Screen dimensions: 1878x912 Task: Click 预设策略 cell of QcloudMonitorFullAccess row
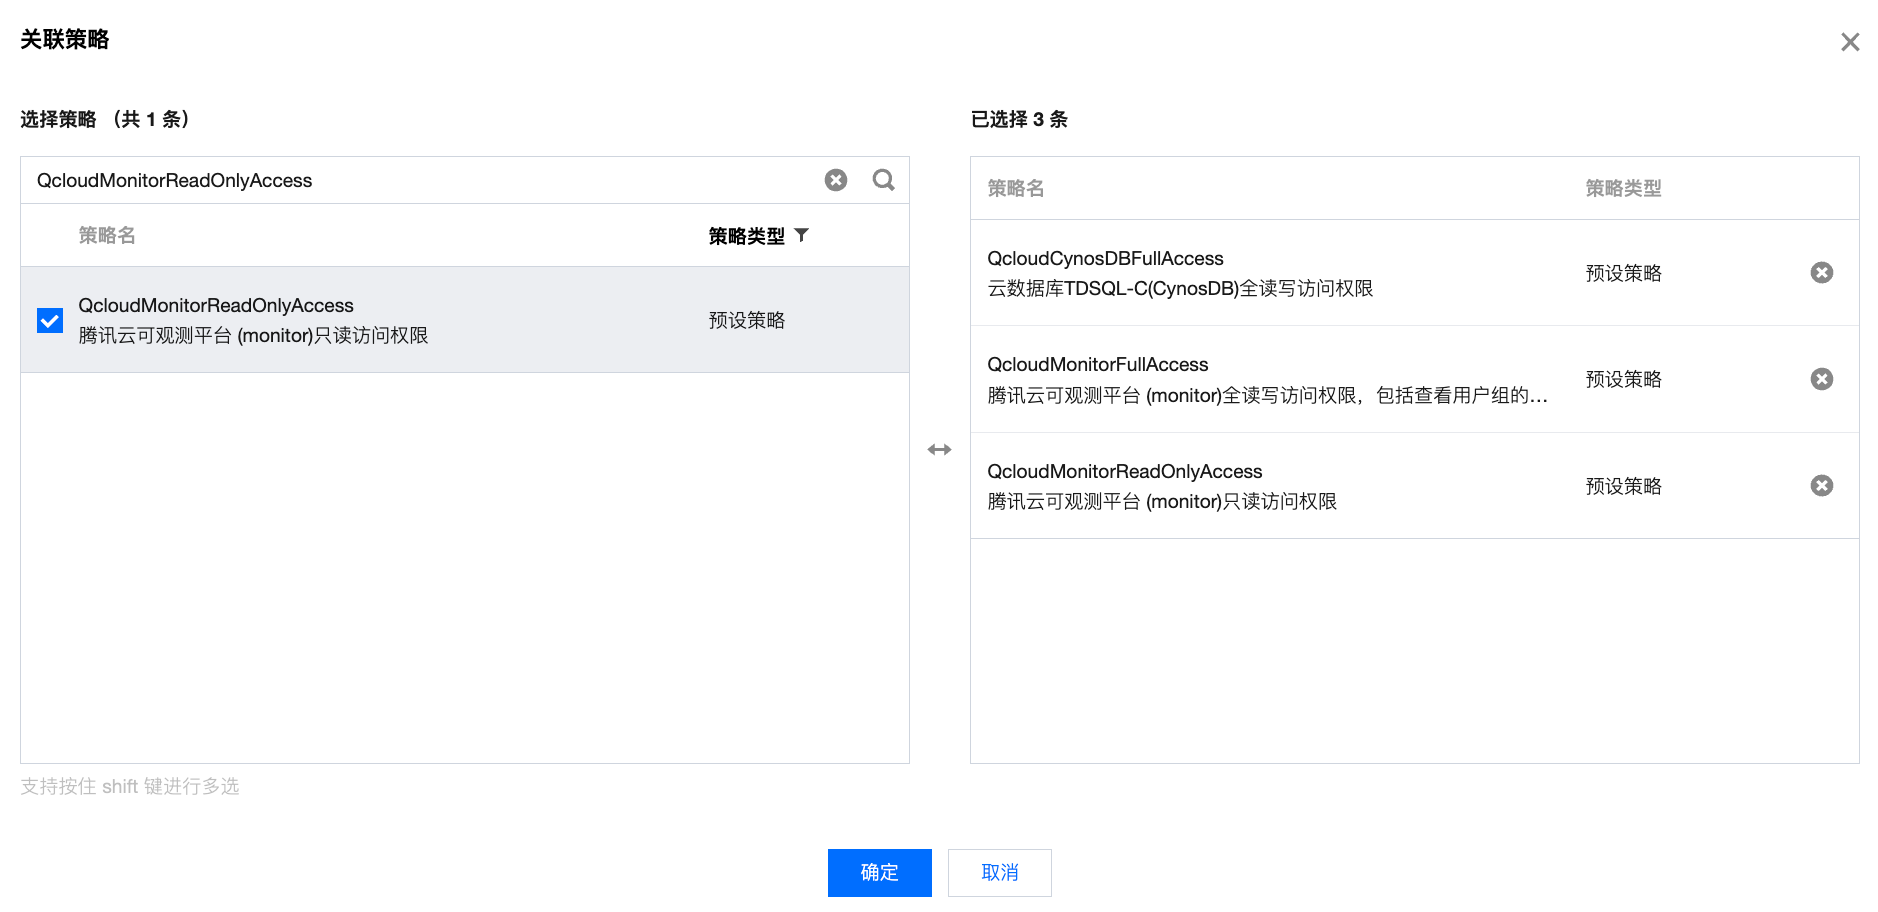coord(1624,379)
